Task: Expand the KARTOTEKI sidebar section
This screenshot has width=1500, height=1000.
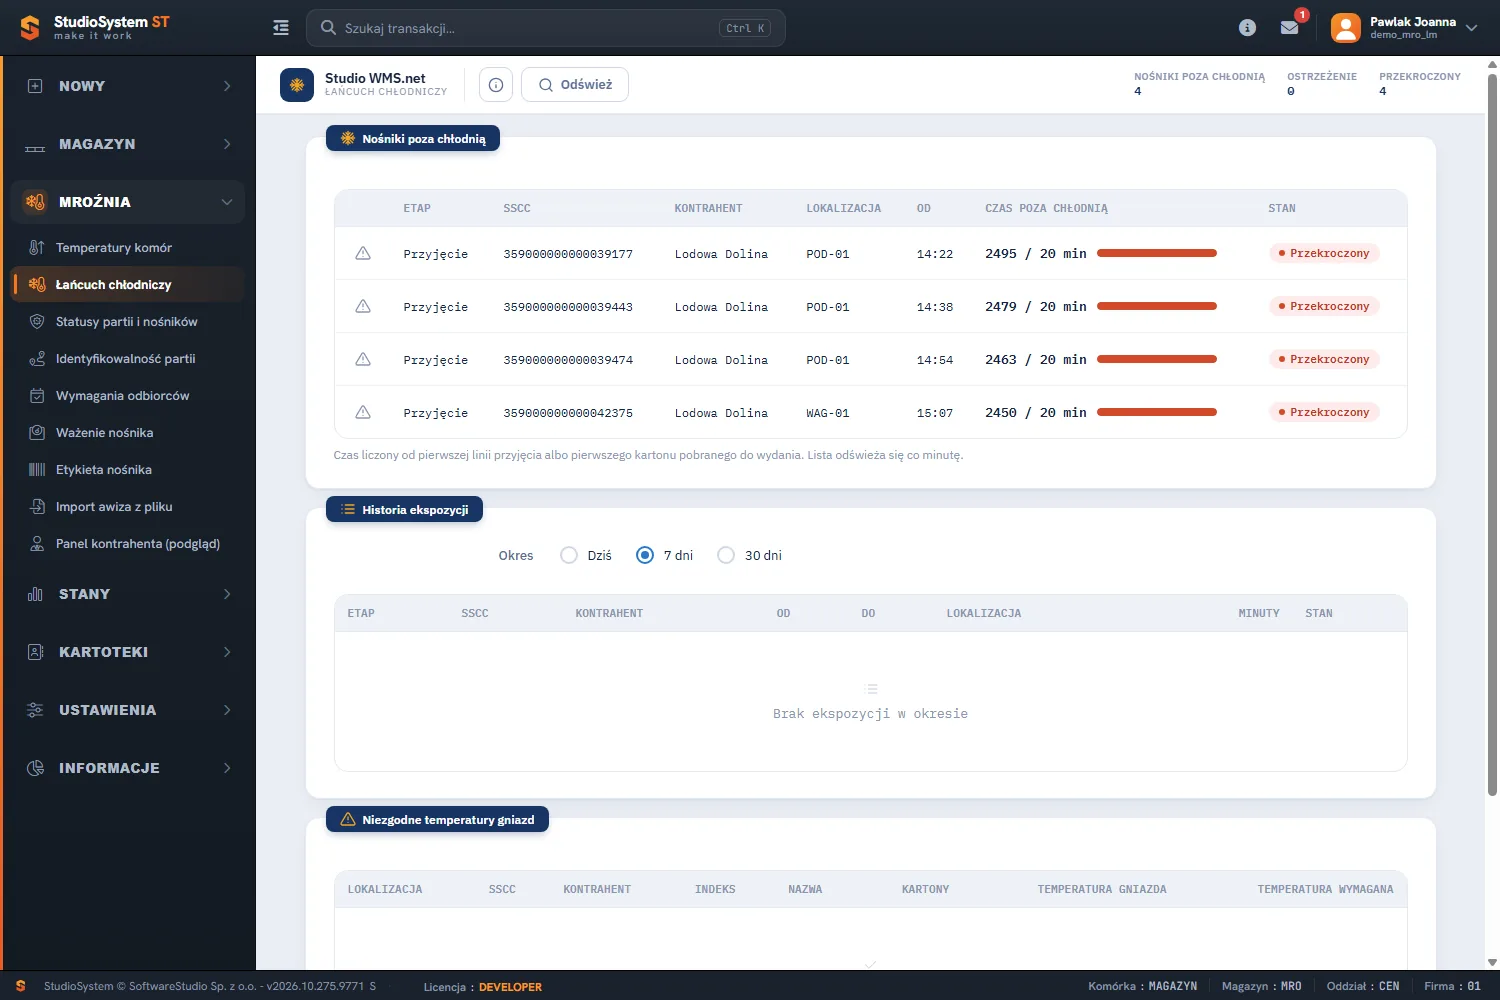Action: pos(128,652)
